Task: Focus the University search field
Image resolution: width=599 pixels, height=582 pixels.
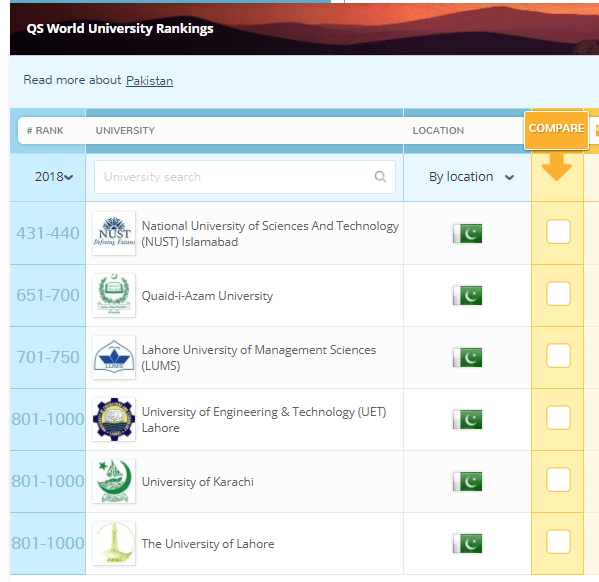Action: 244,177
